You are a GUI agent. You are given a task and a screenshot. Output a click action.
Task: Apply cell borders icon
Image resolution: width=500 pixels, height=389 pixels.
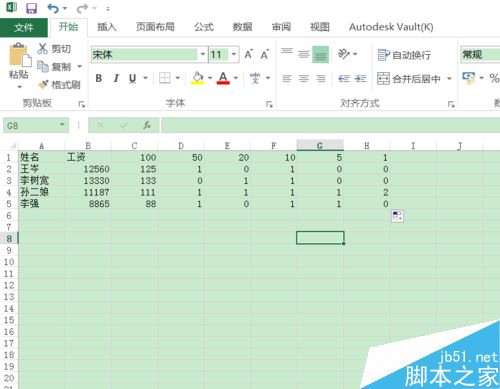pyautogui.click(x=165, y=78)
